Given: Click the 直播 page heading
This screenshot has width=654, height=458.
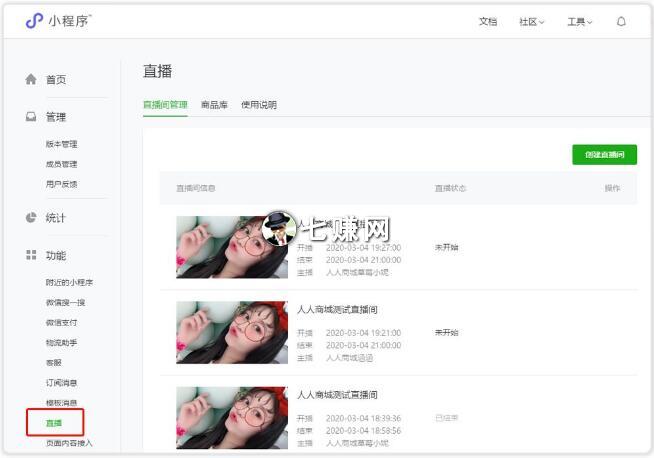Looking at the screenshot, I should (157, 71).
